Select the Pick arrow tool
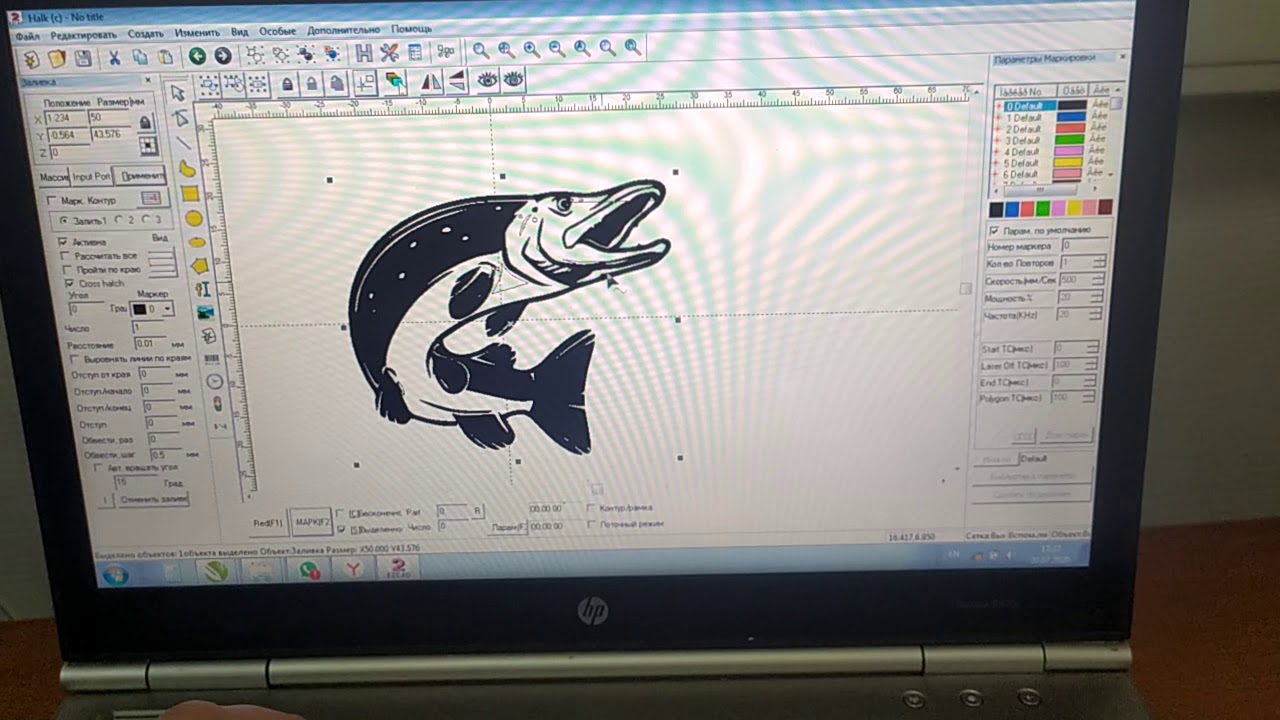Viewport: 1280px width, 720px height. (178, 93)
